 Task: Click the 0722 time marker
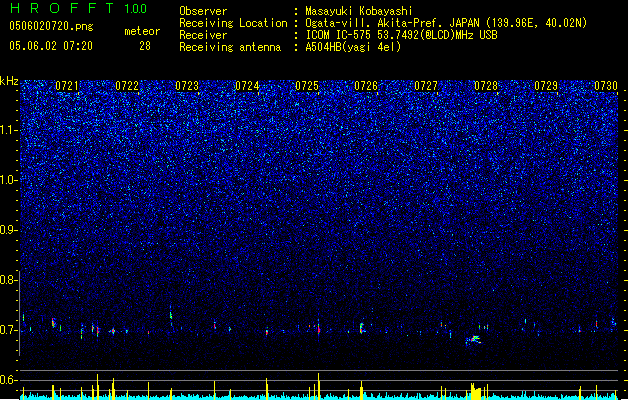(127, 86)
